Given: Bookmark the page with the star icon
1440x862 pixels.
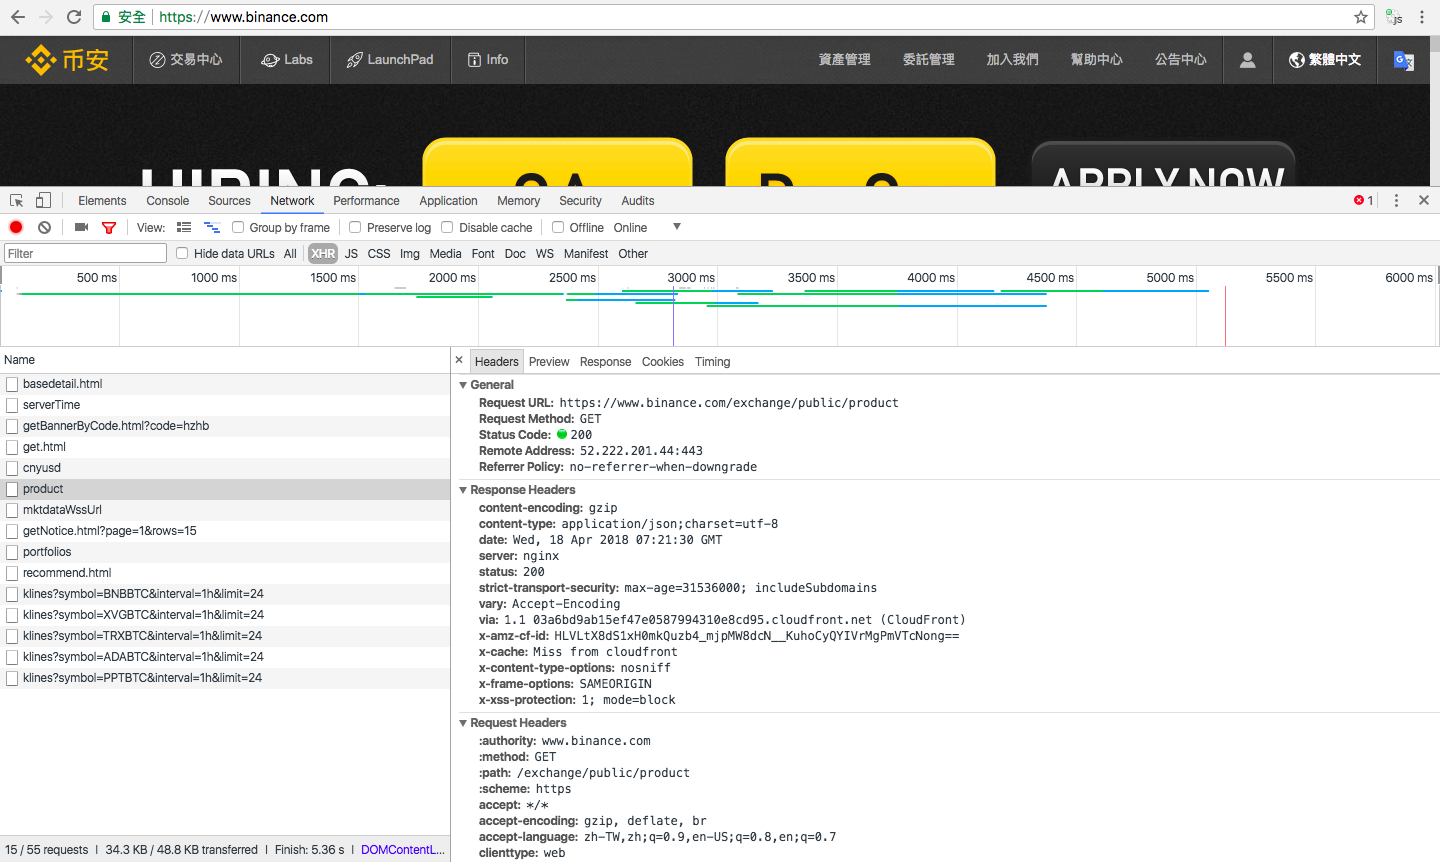Looking at the screenshot, I should point(1360,17).
